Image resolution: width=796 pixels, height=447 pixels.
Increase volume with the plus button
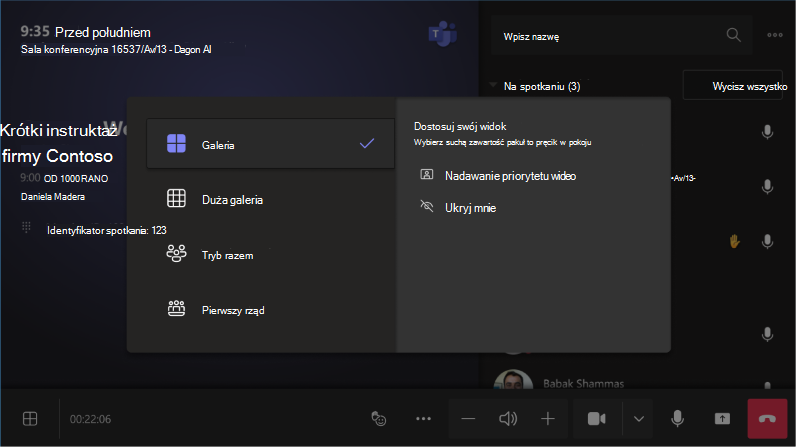[548, 419]
